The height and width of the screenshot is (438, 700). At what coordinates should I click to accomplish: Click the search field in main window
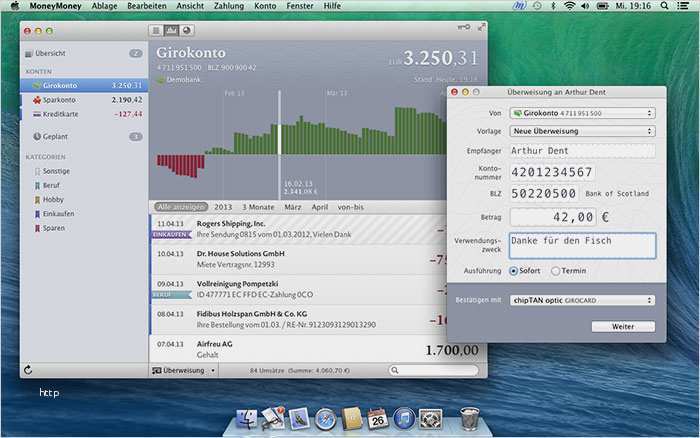click(433, 370)
